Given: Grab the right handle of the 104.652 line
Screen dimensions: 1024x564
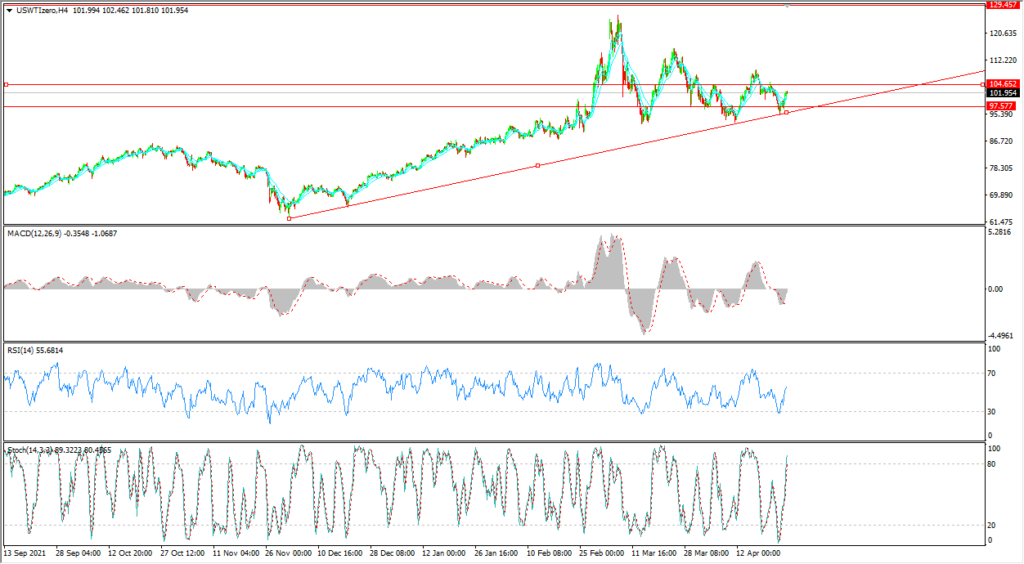Looking at the screenshot, I should pos(983,84).
